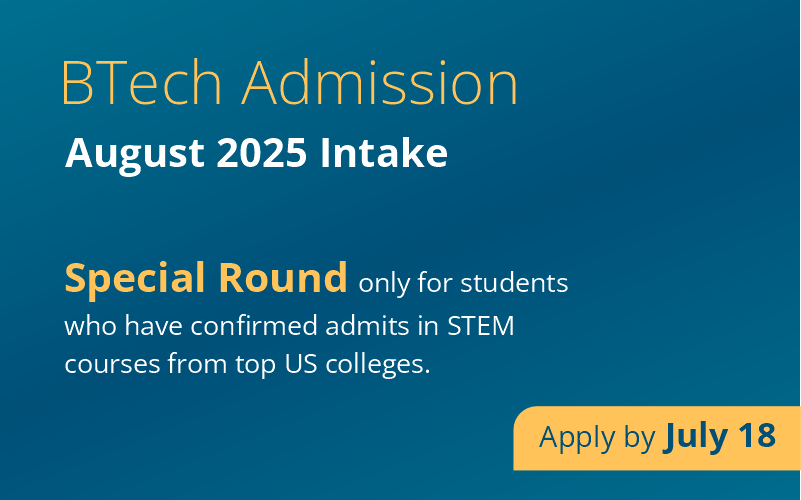Click the Special Round highlighted text

point(206,278)
